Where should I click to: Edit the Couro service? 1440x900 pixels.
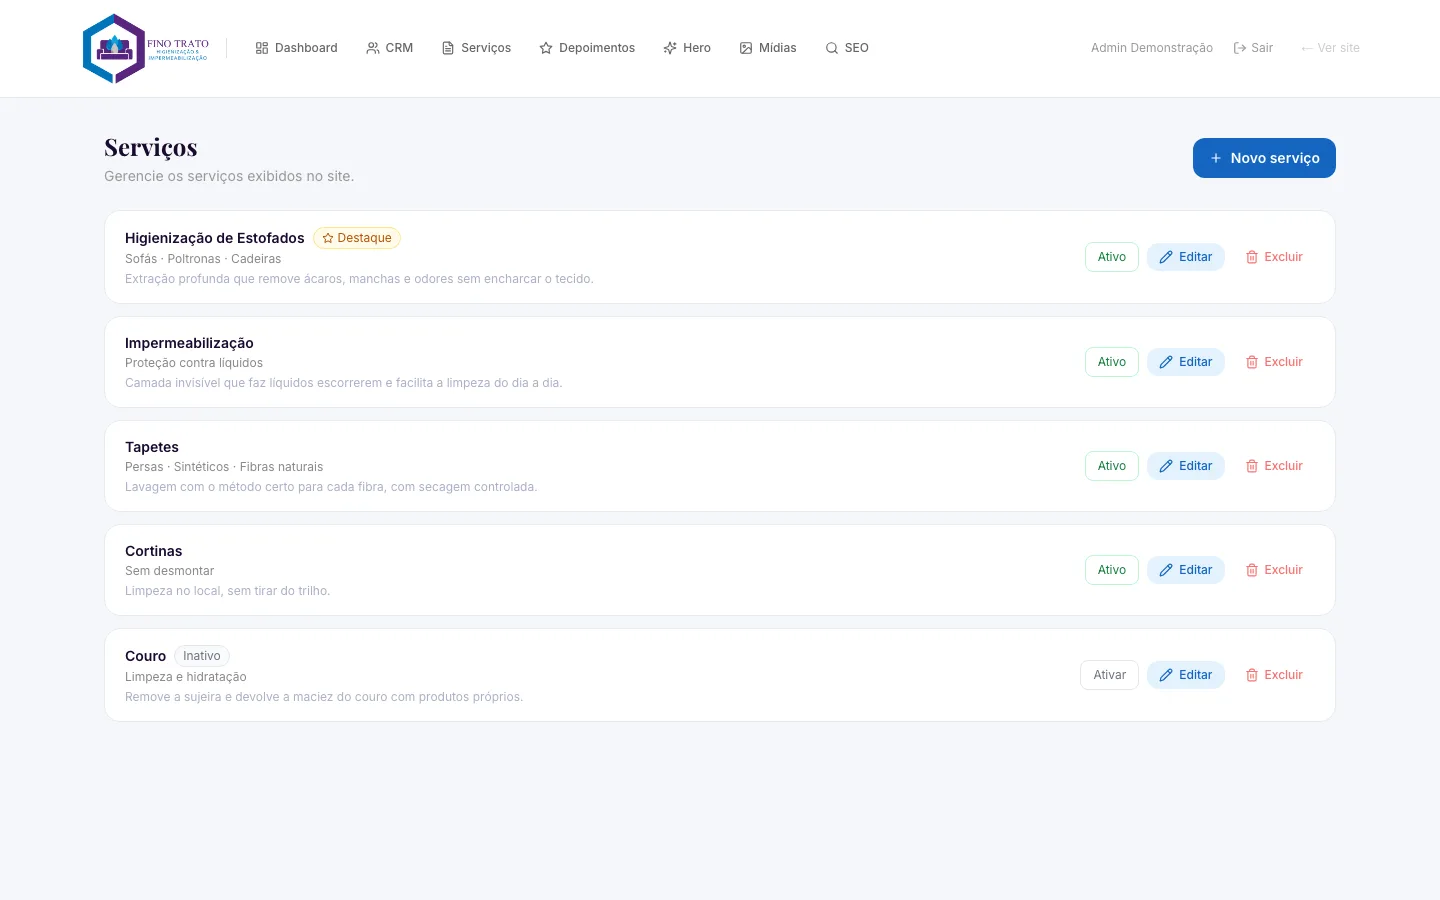coord(1186,675)
